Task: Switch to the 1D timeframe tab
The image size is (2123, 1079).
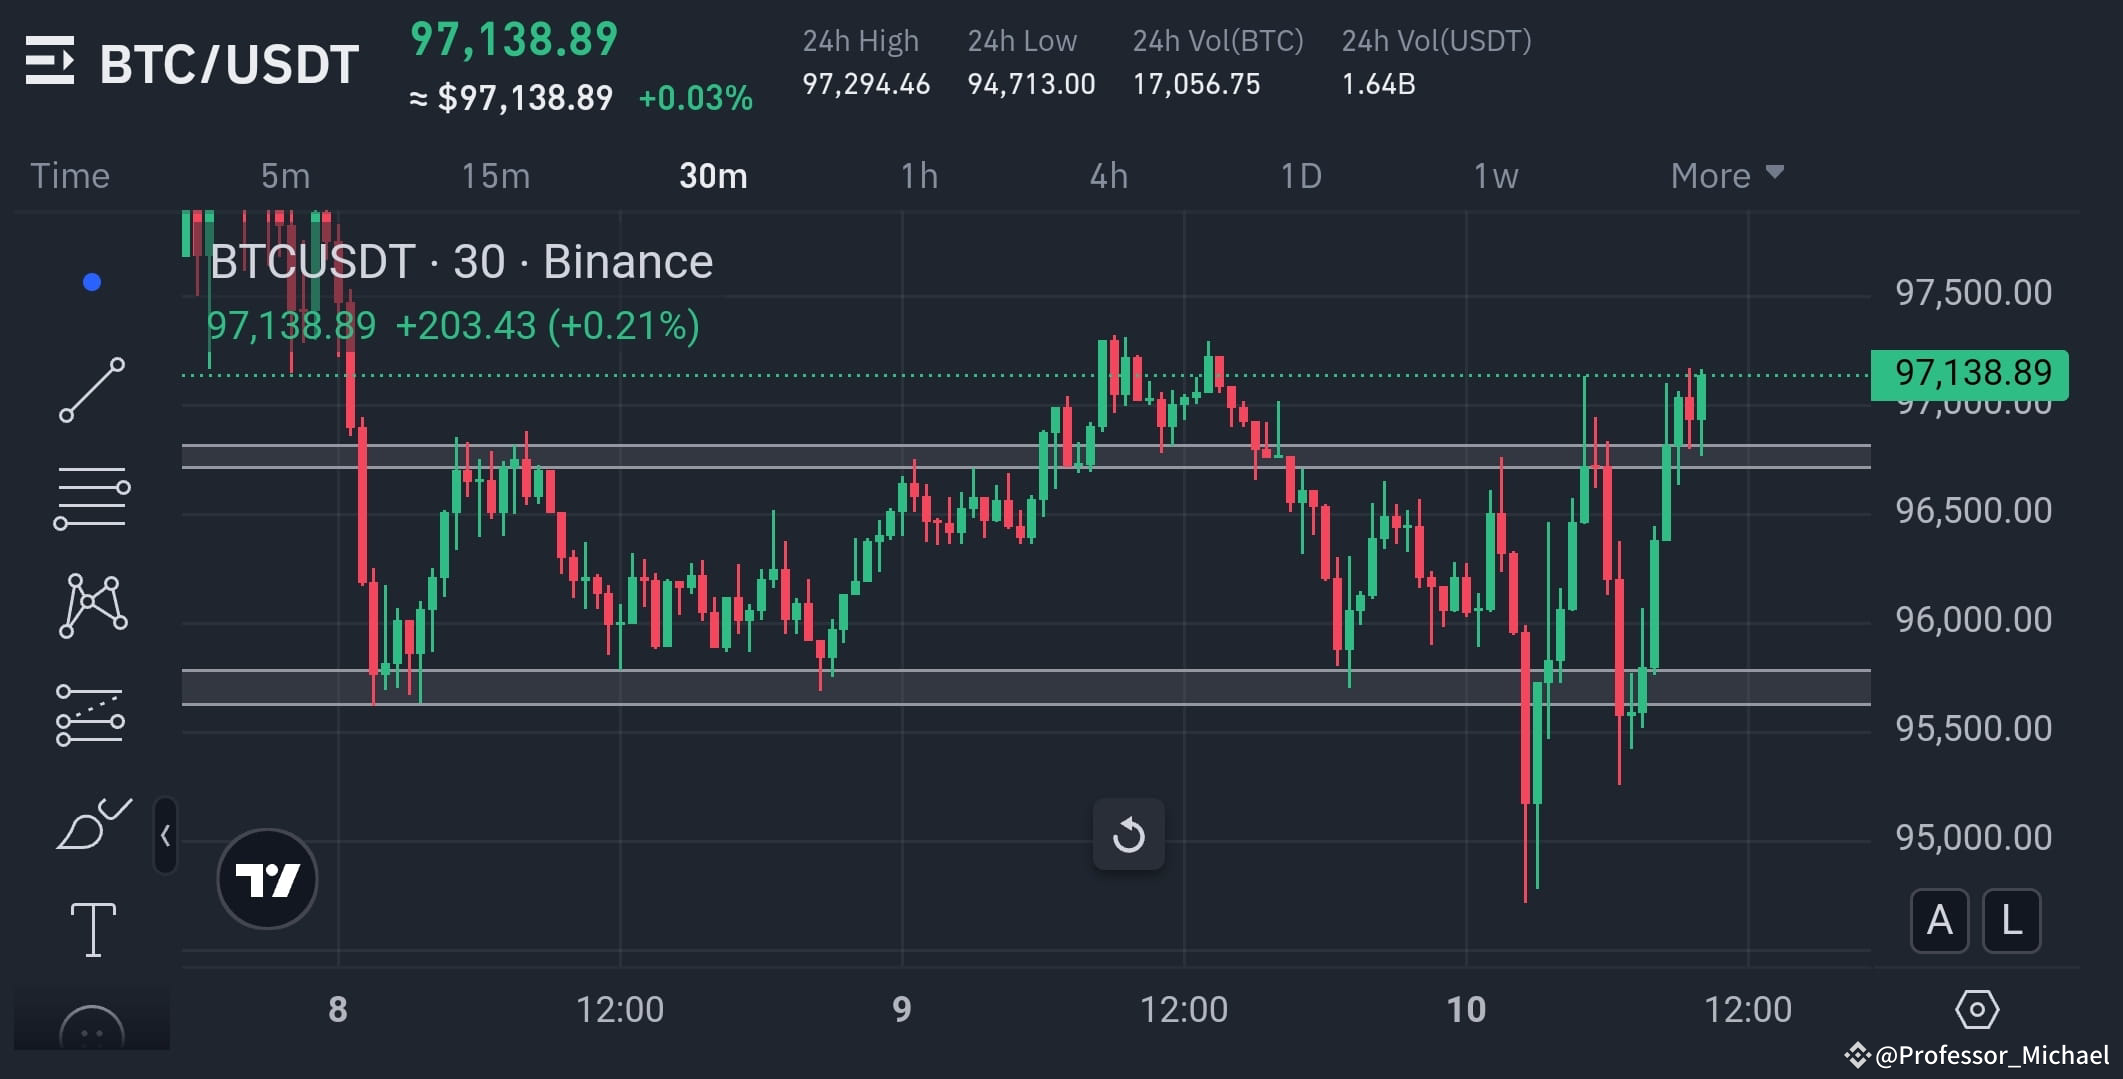Action: pyautogui.click(x=1301, y=175)
